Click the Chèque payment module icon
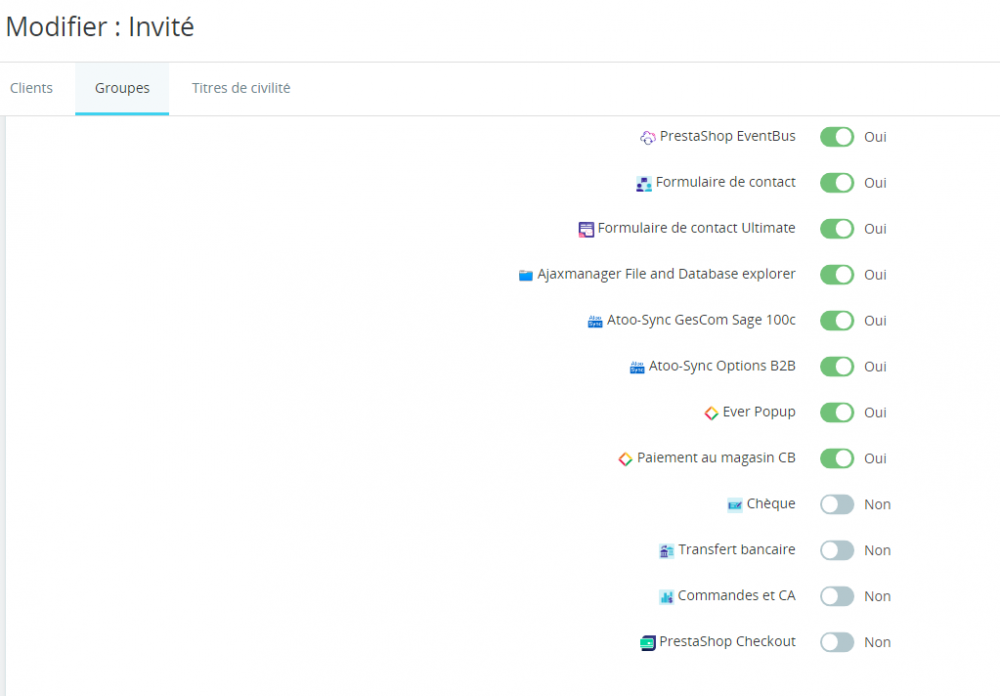Viewport: 1000px width, 696px height. (x=735, y=504)
